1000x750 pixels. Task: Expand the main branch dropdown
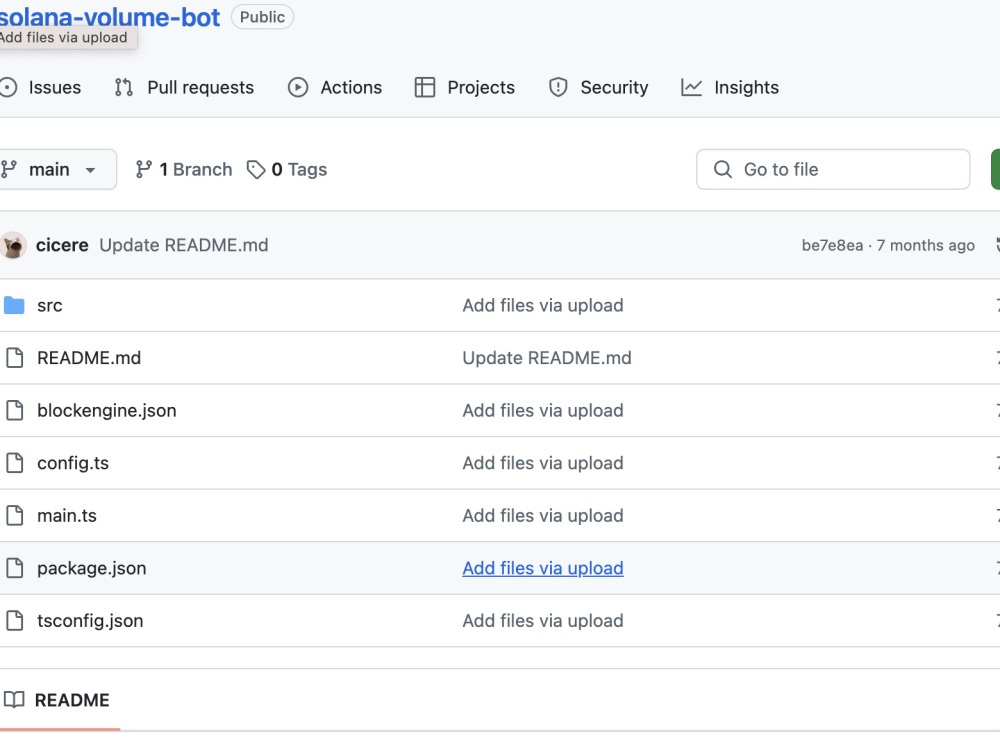(57, 170)
